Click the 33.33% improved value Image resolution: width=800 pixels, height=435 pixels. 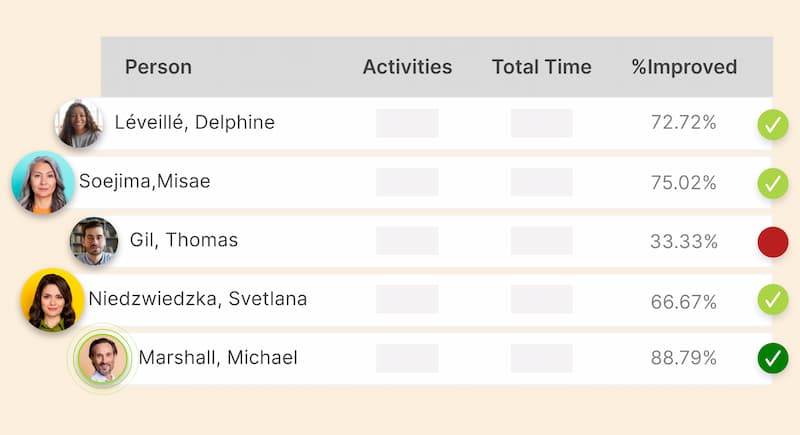click(x=684, y=242)
